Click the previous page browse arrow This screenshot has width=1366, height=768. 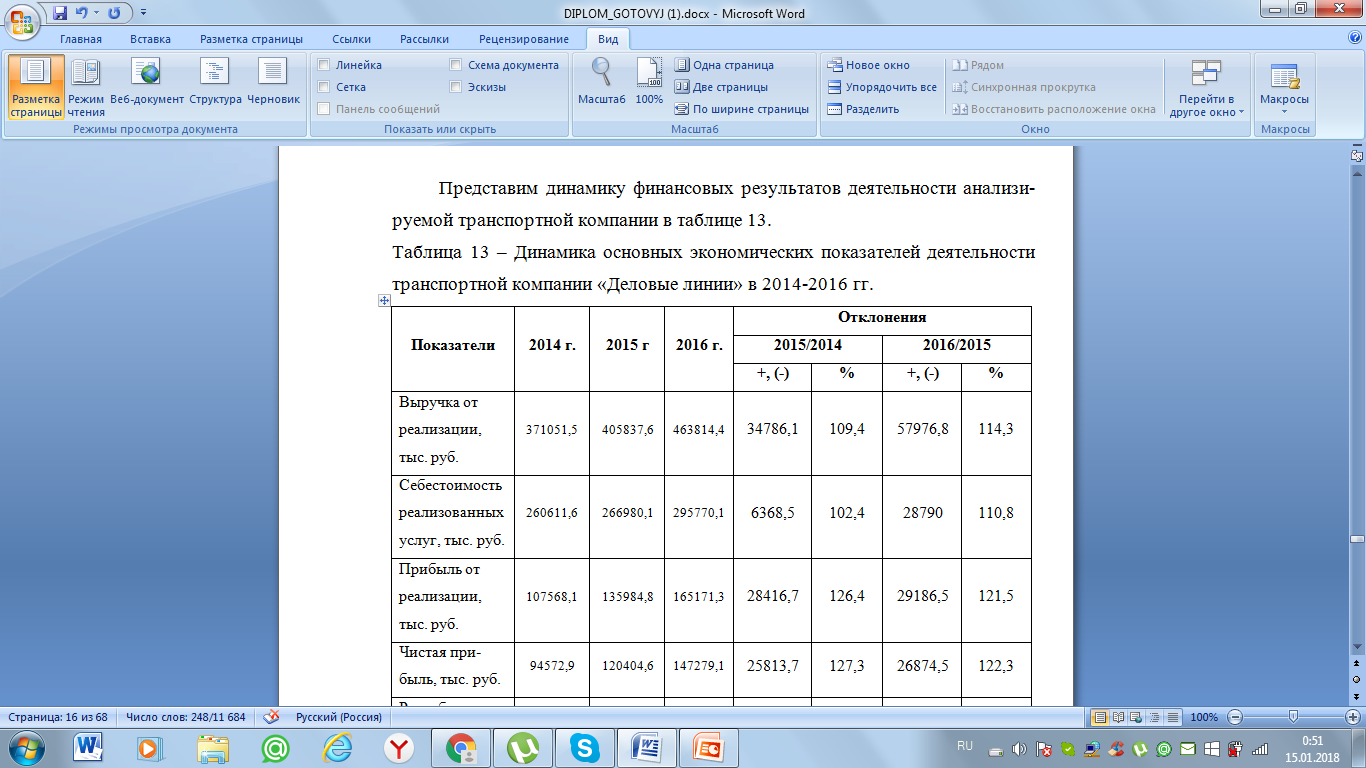click(x=1357, y=663)
